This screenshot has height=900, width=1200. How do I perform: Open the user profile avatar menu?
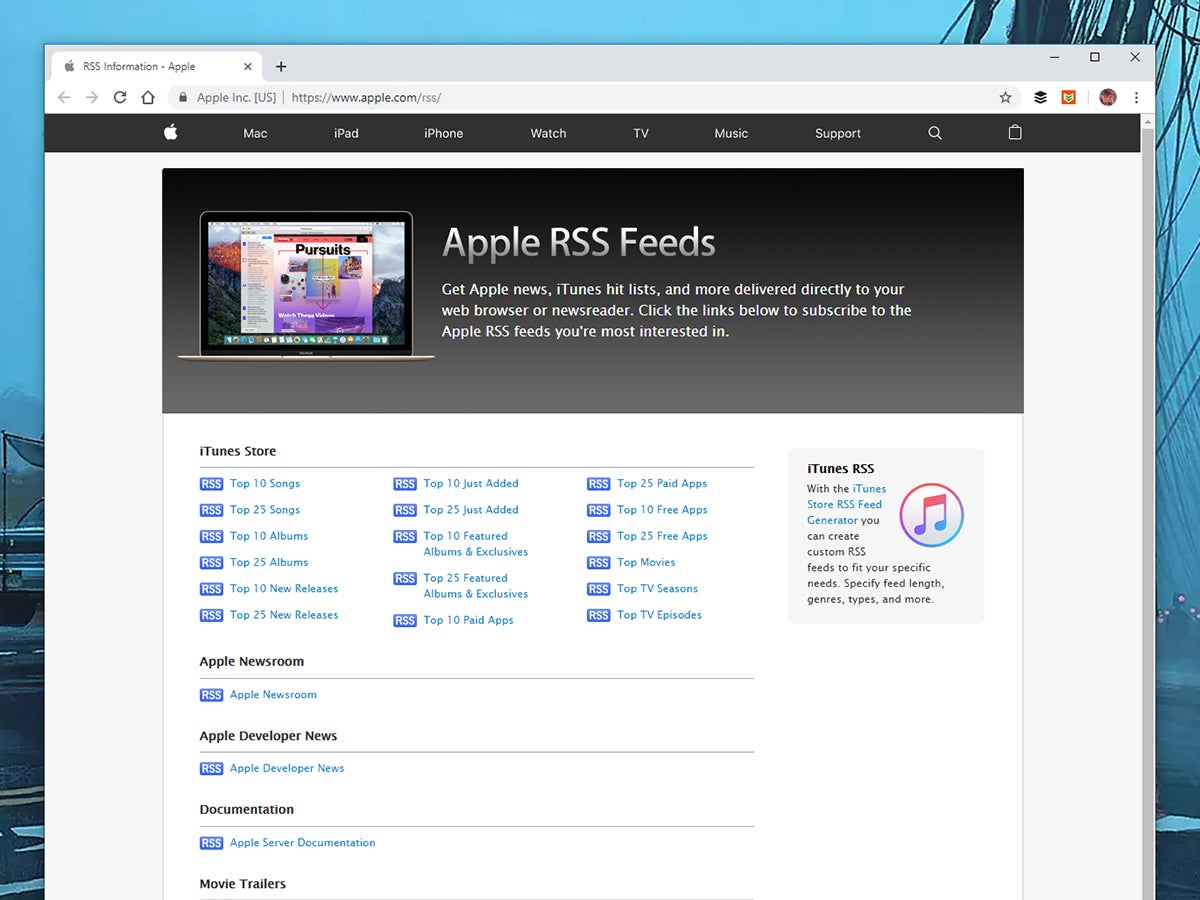pos(1107,97)
